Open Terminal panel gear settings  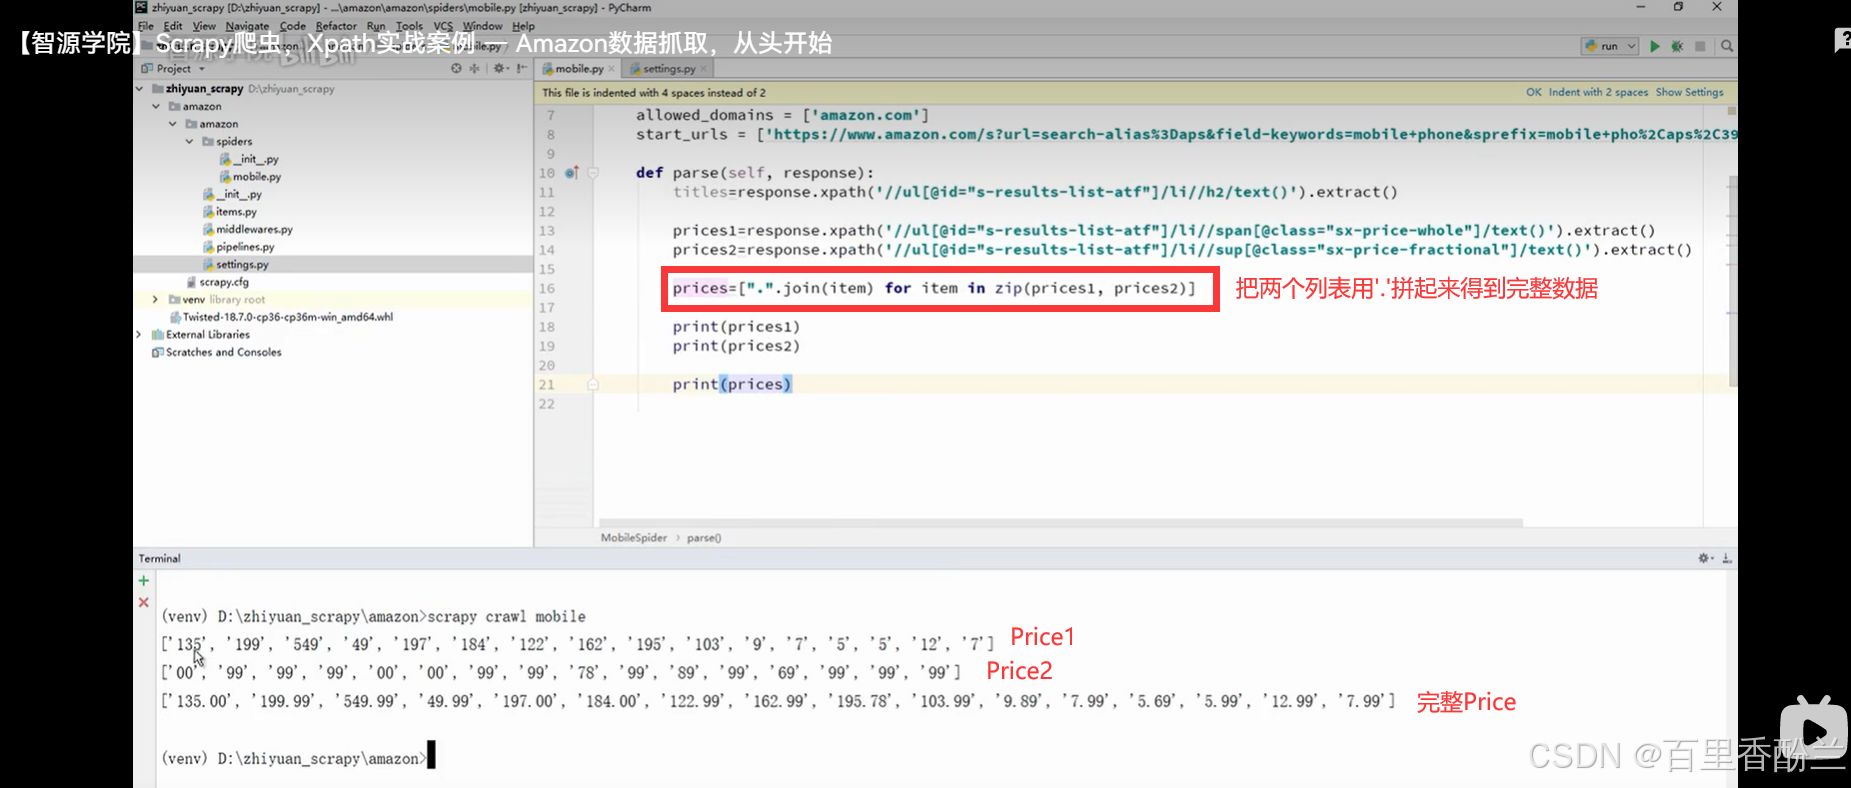click(1706, 558)
